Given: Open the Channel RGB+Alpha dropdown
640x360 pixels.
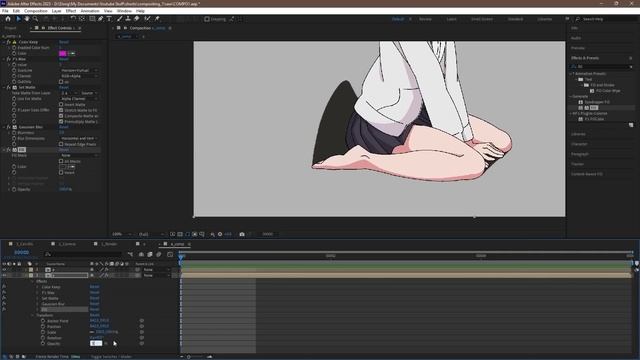Looking at the screenshot, I should tap(79, 76).
